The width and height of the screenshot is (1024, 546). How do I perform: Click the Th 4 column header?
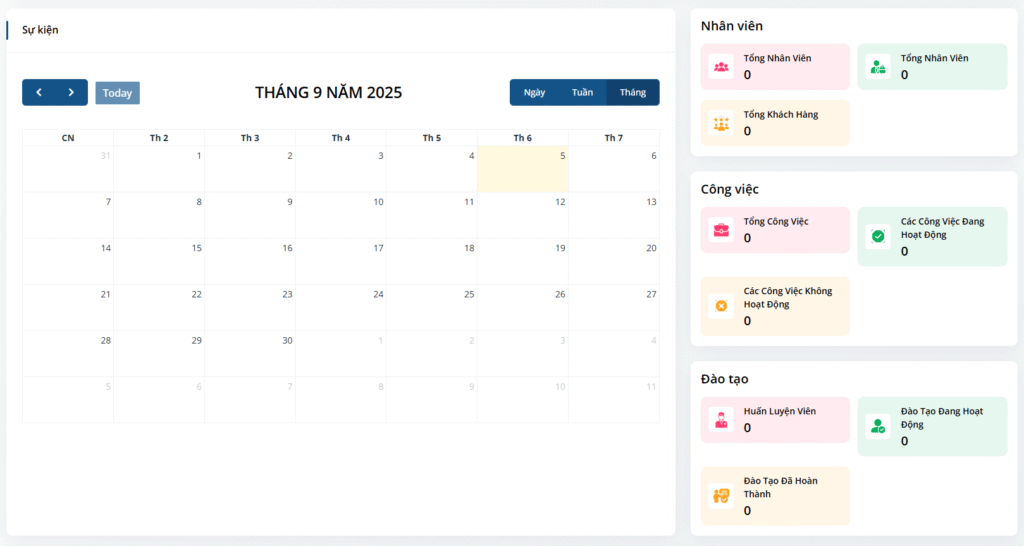(340, 138)
